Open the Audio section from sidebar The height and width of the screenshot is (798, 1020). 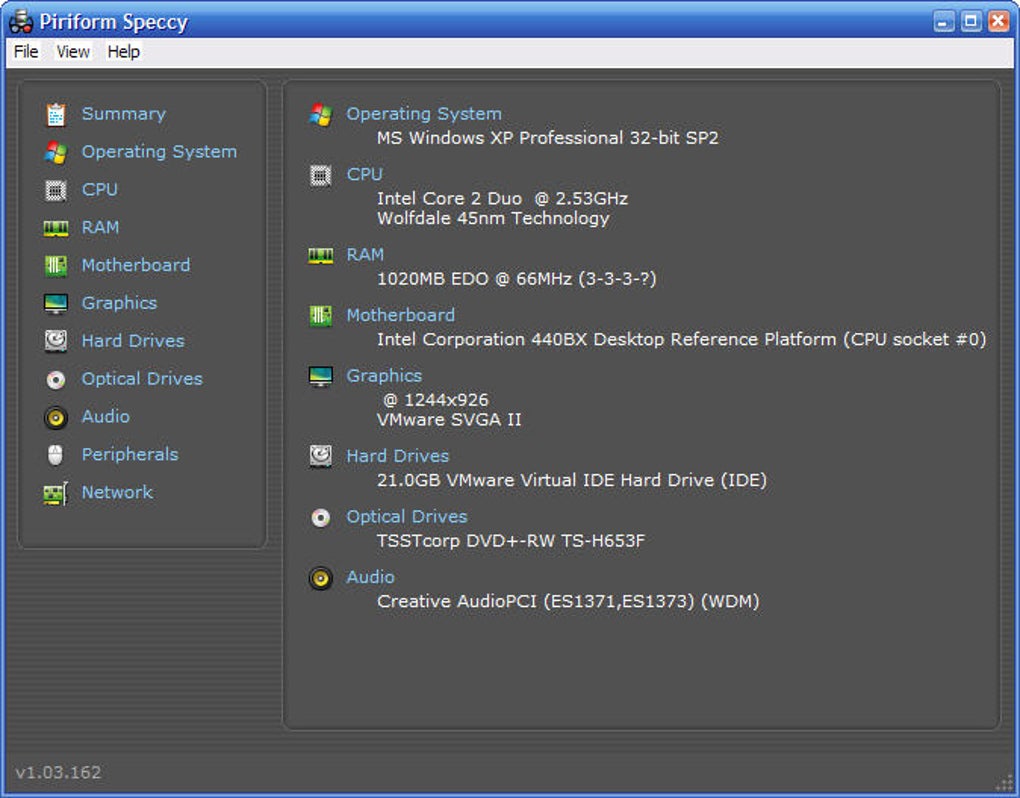pyautogui.click(x=105, y=416)
